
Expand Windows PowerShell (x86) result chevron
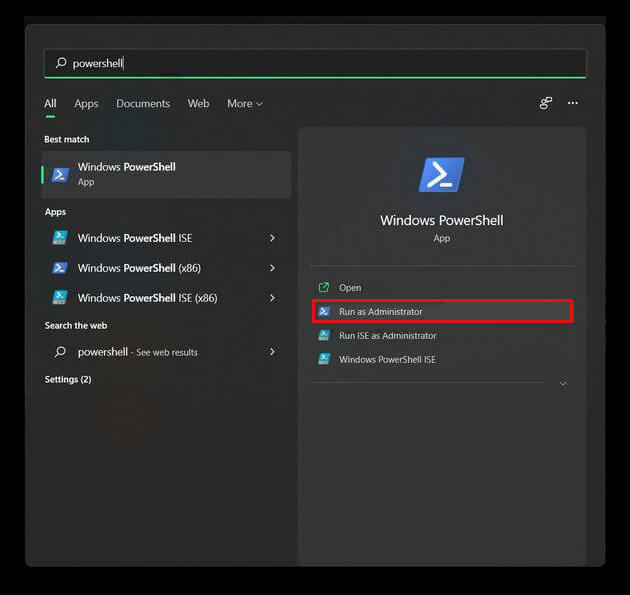coord(272,268)
